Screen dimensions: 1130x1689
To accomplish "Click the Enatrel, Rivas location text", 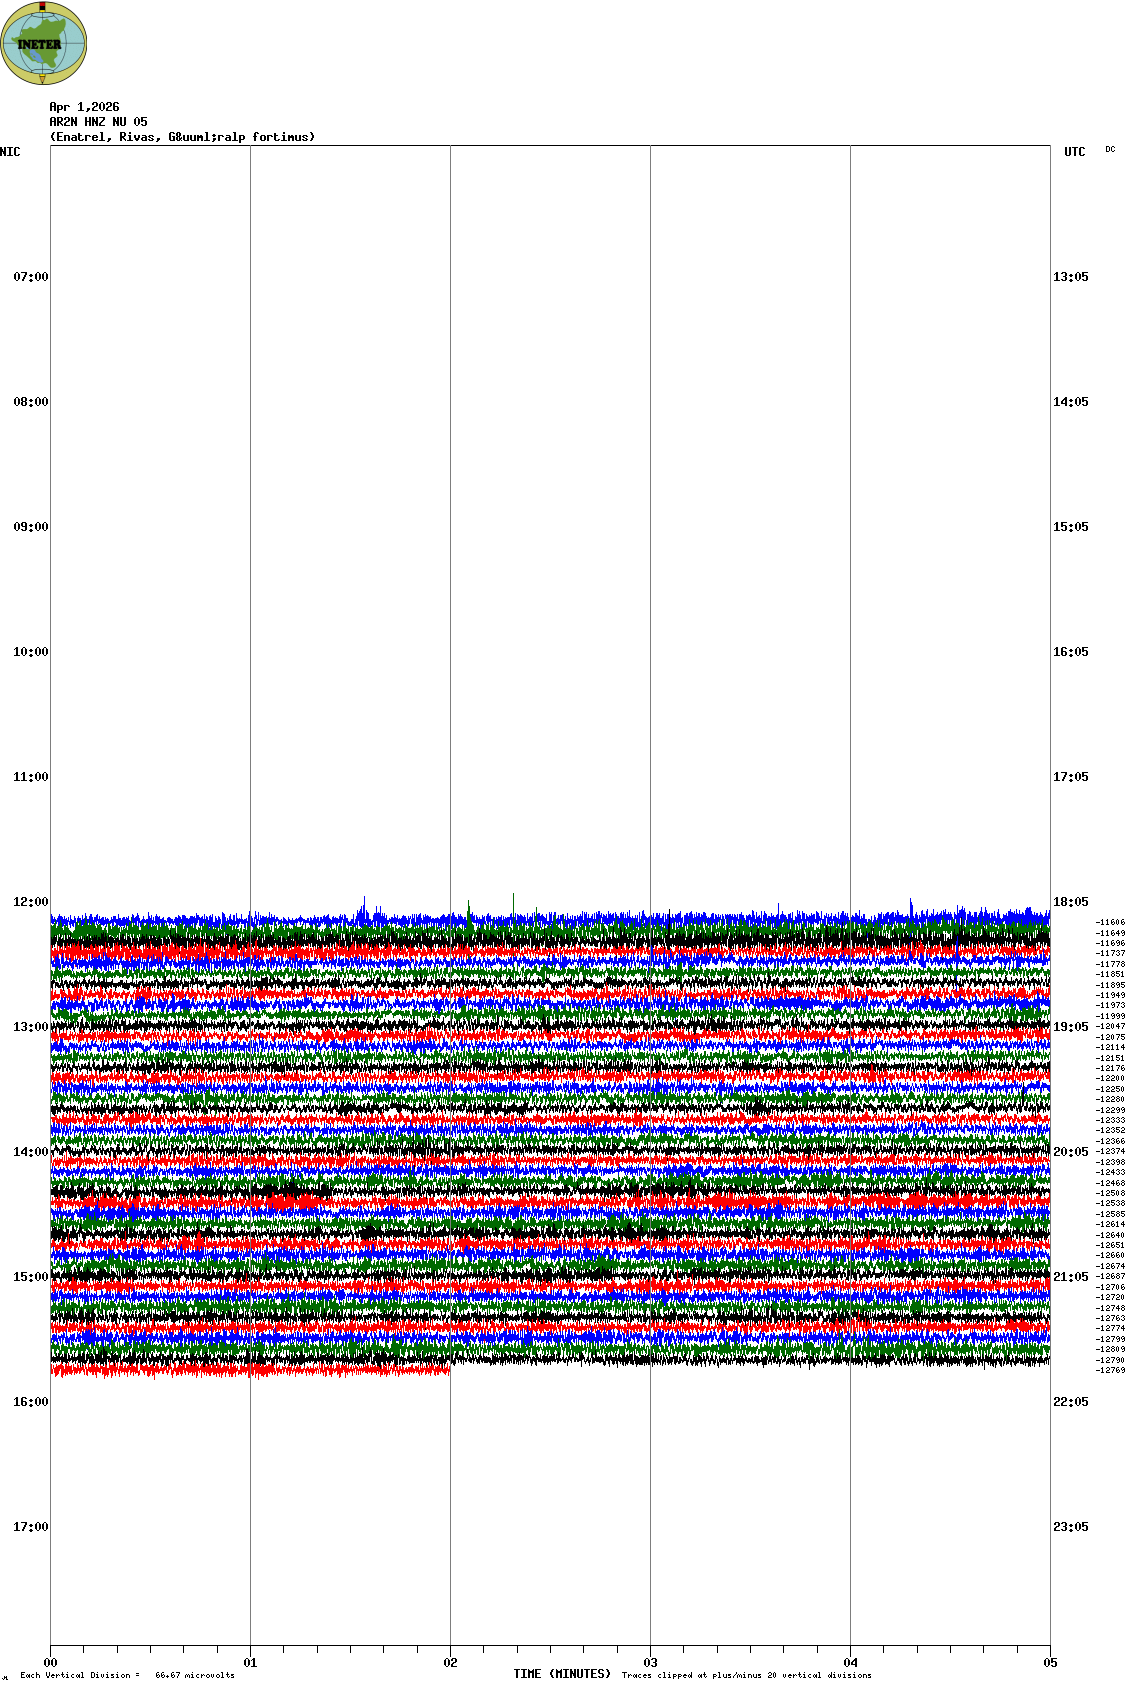I will (182, 137).
